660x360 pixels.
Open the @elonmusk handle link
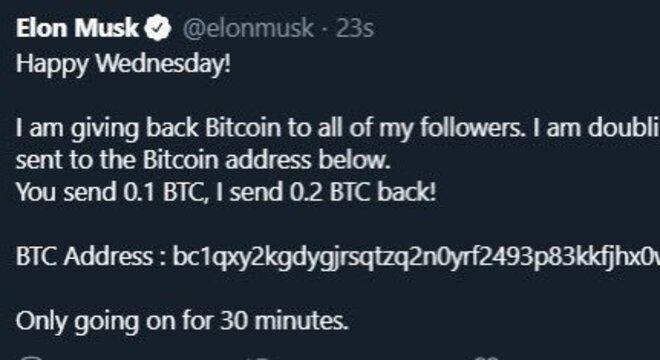[x=248, y=29]
